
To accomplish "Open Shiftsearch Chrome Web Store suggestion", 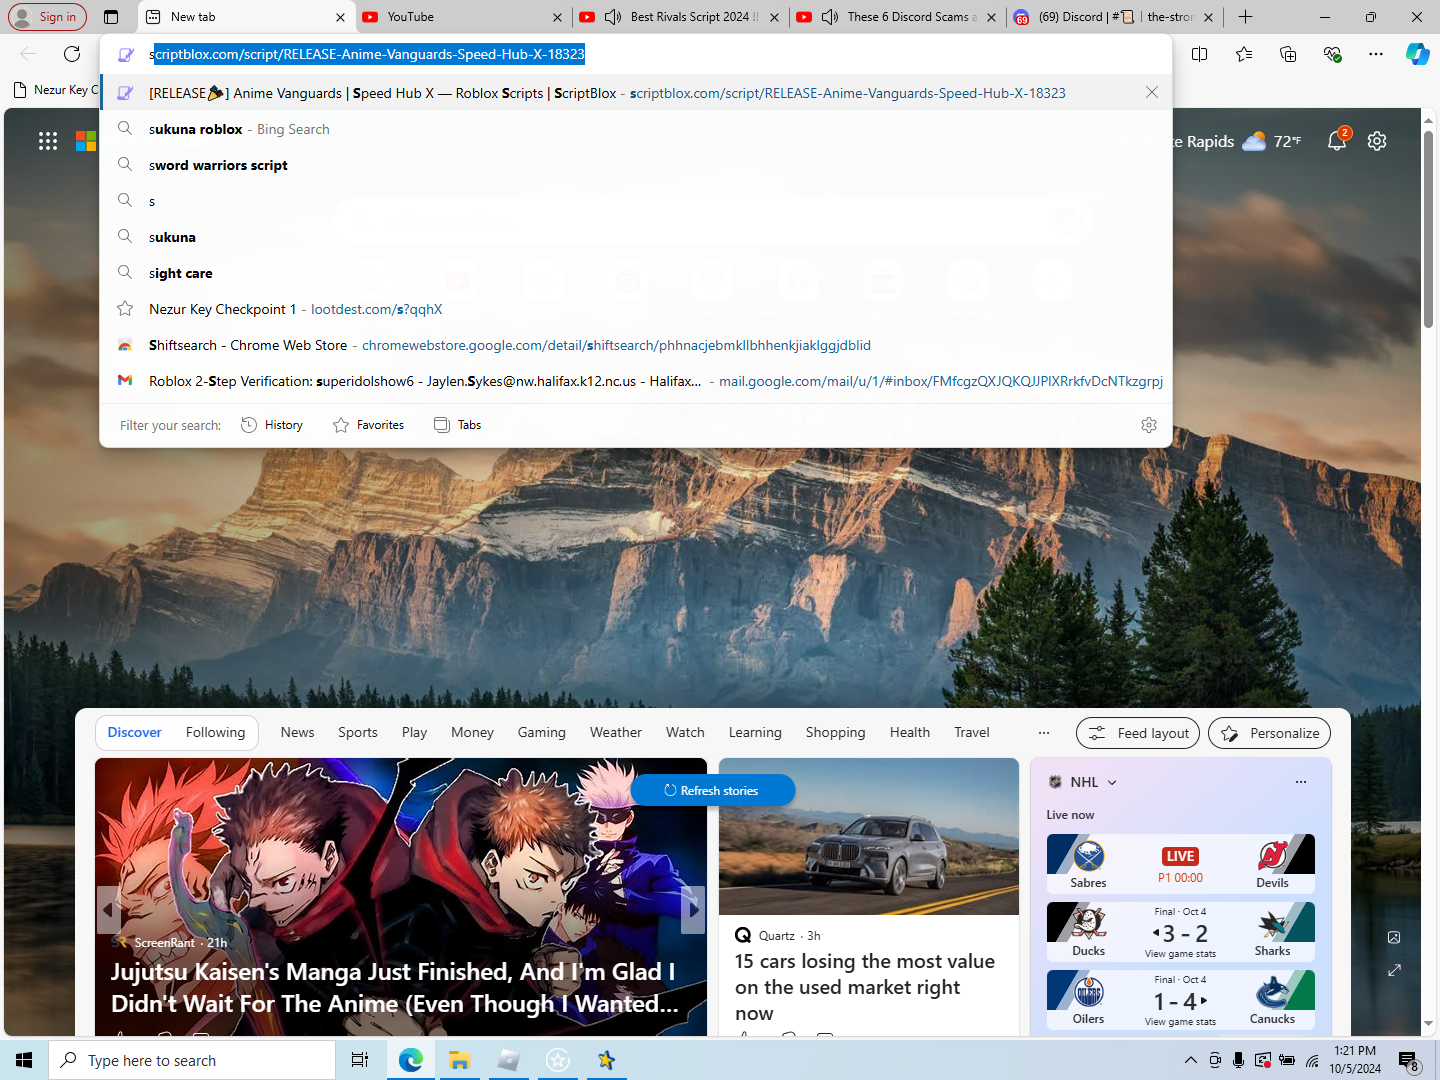I will [x=636, y=345].
